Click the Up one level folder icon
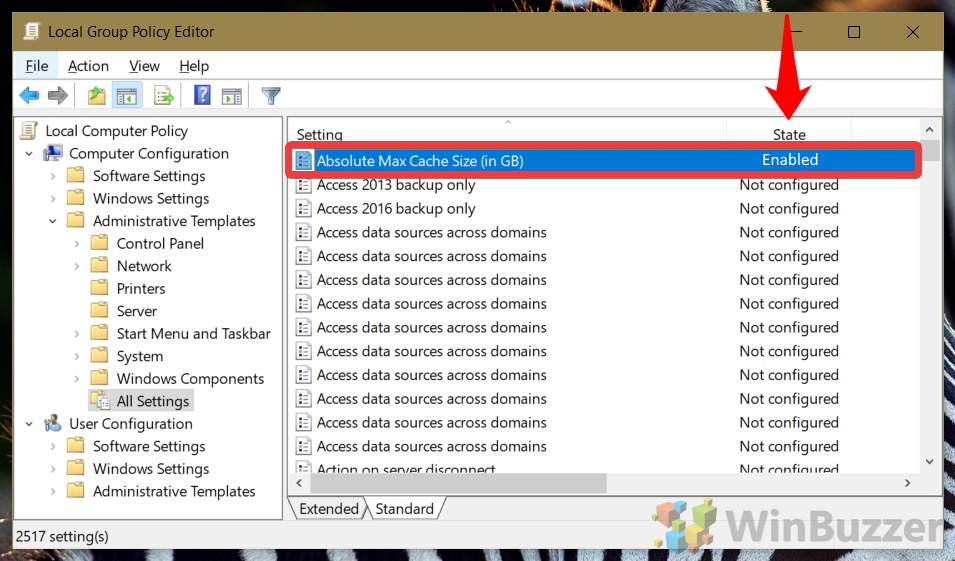This screenshot has width=955, height=561. click(x=96, y=96)
